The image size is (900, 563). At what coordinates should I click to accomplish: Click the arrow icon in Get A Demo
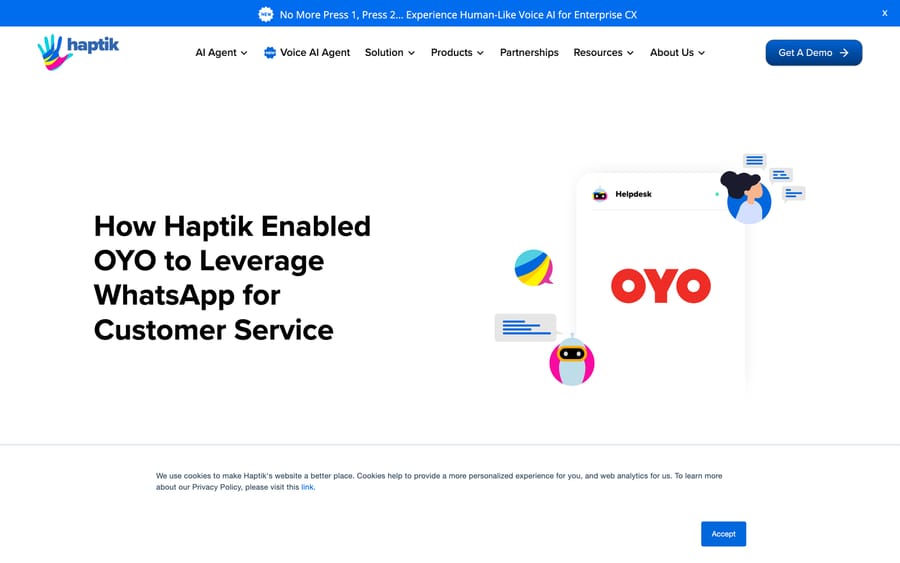click(844, 53)
